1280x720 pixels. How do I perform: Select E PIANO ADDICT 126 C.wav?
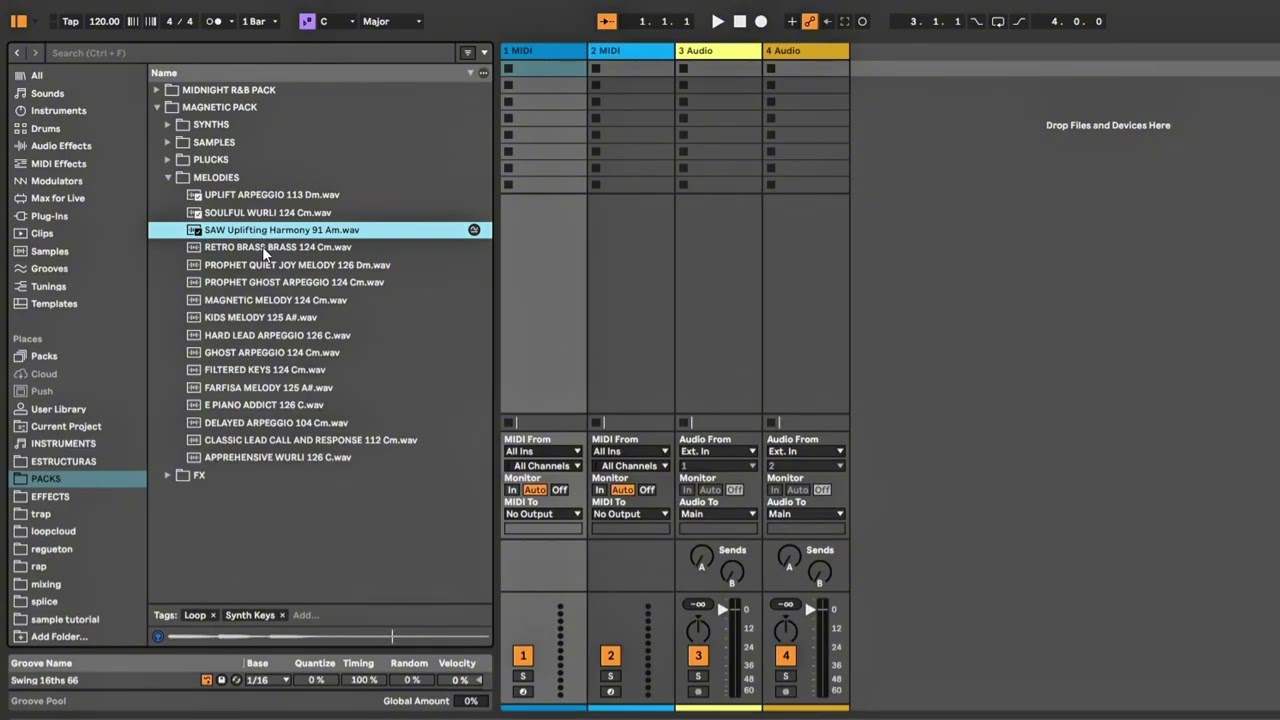(x=264, y=405)
